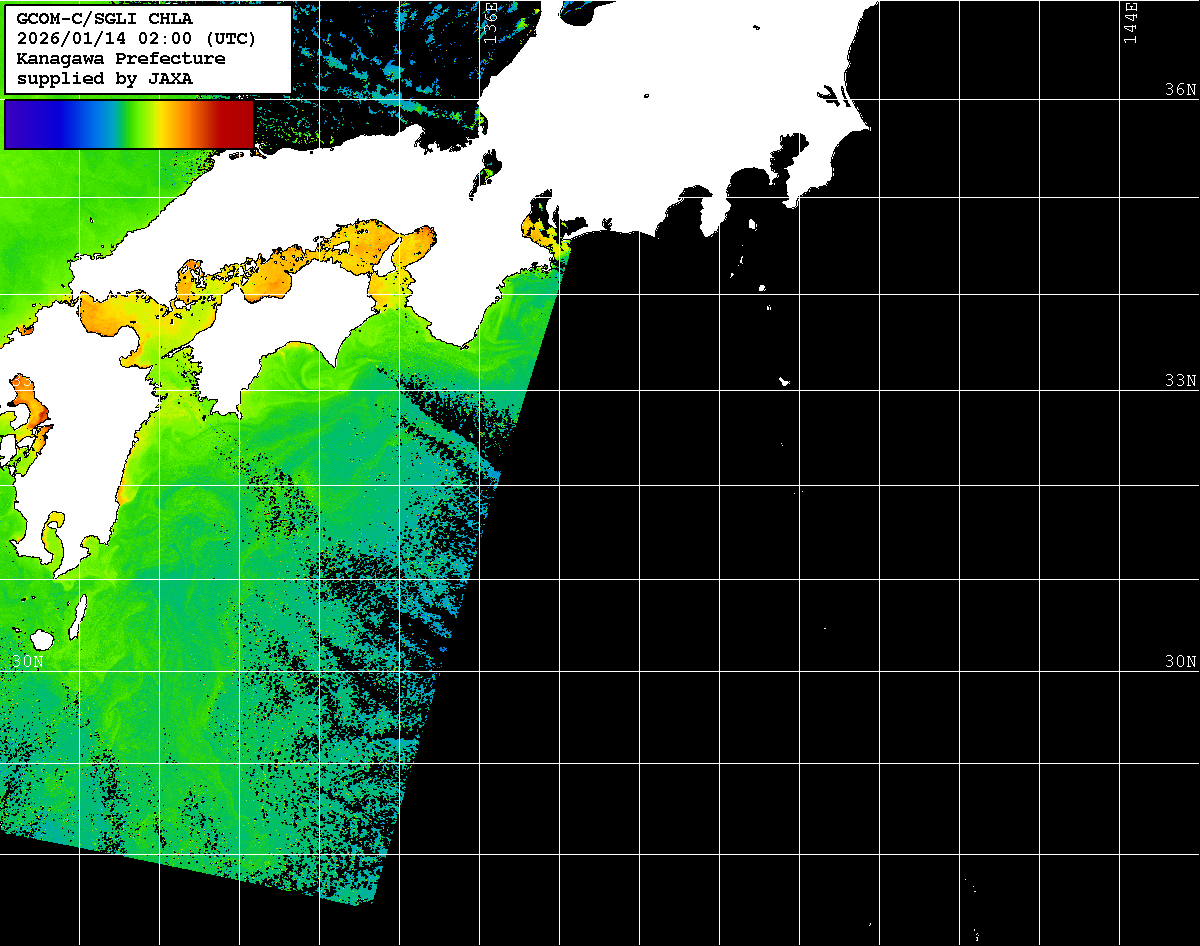
Task: Click the Kanagawa Prefecture label text
Action: coord(121,58)
